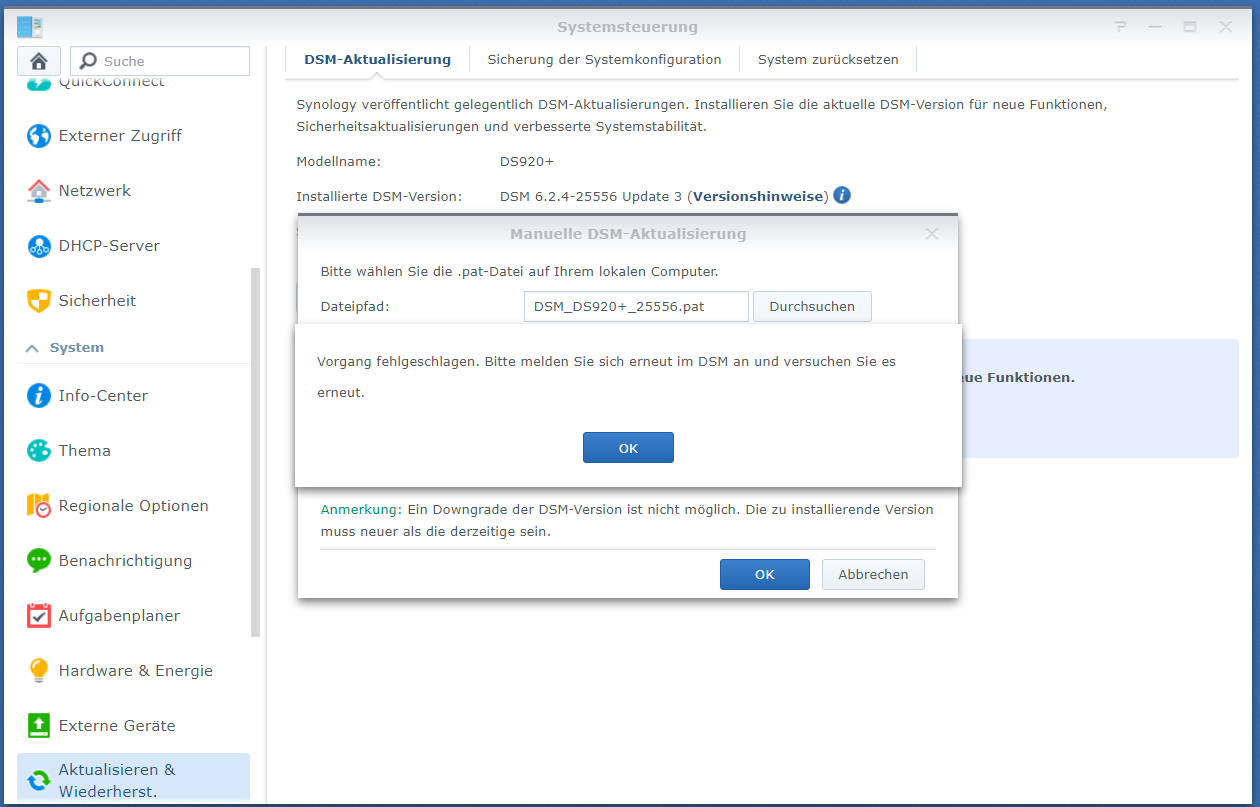The height and width of the screenshot is (807, 1260).
Task: Open System zurücksetzen tab
Action: [828, 60]
